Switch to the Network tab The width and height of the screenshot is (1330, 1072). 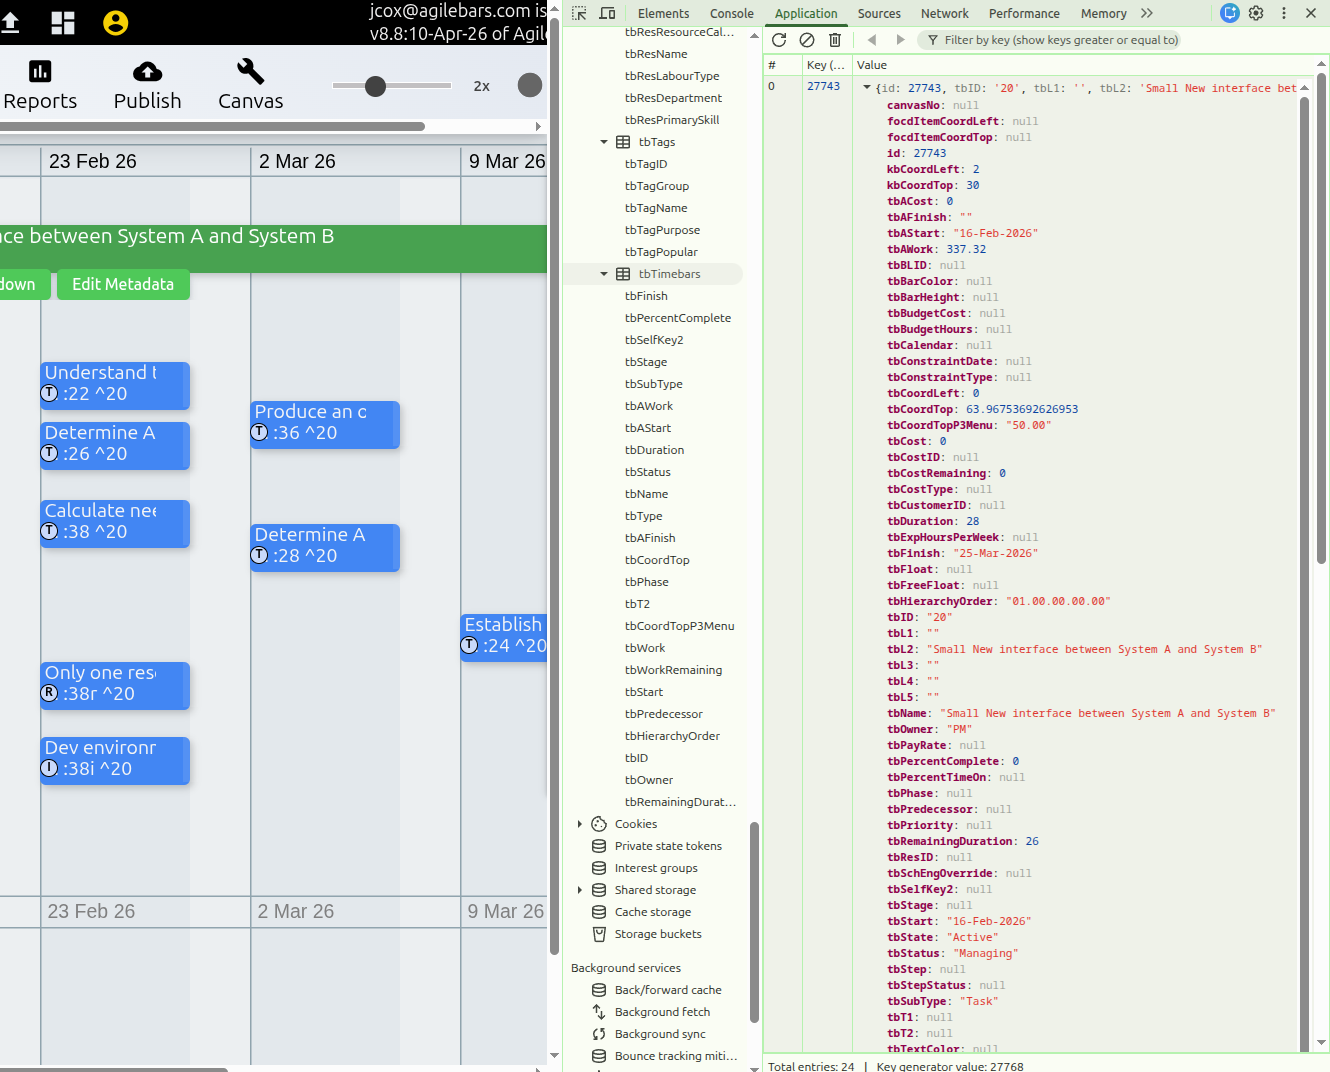click(944, 13)
